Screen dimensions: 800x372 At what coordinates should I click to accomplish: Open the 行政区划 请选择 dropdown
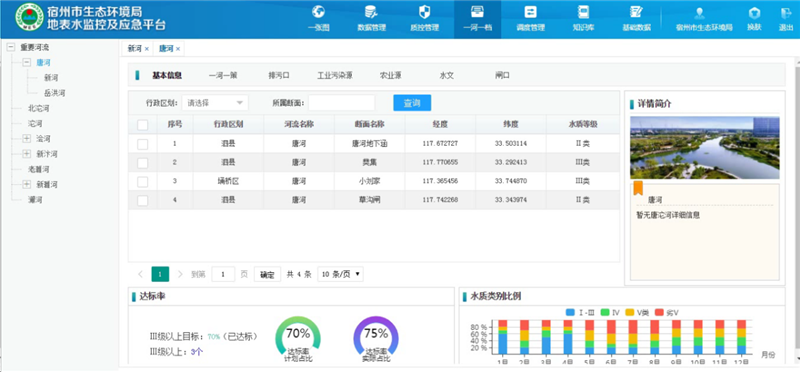[215, 103]
